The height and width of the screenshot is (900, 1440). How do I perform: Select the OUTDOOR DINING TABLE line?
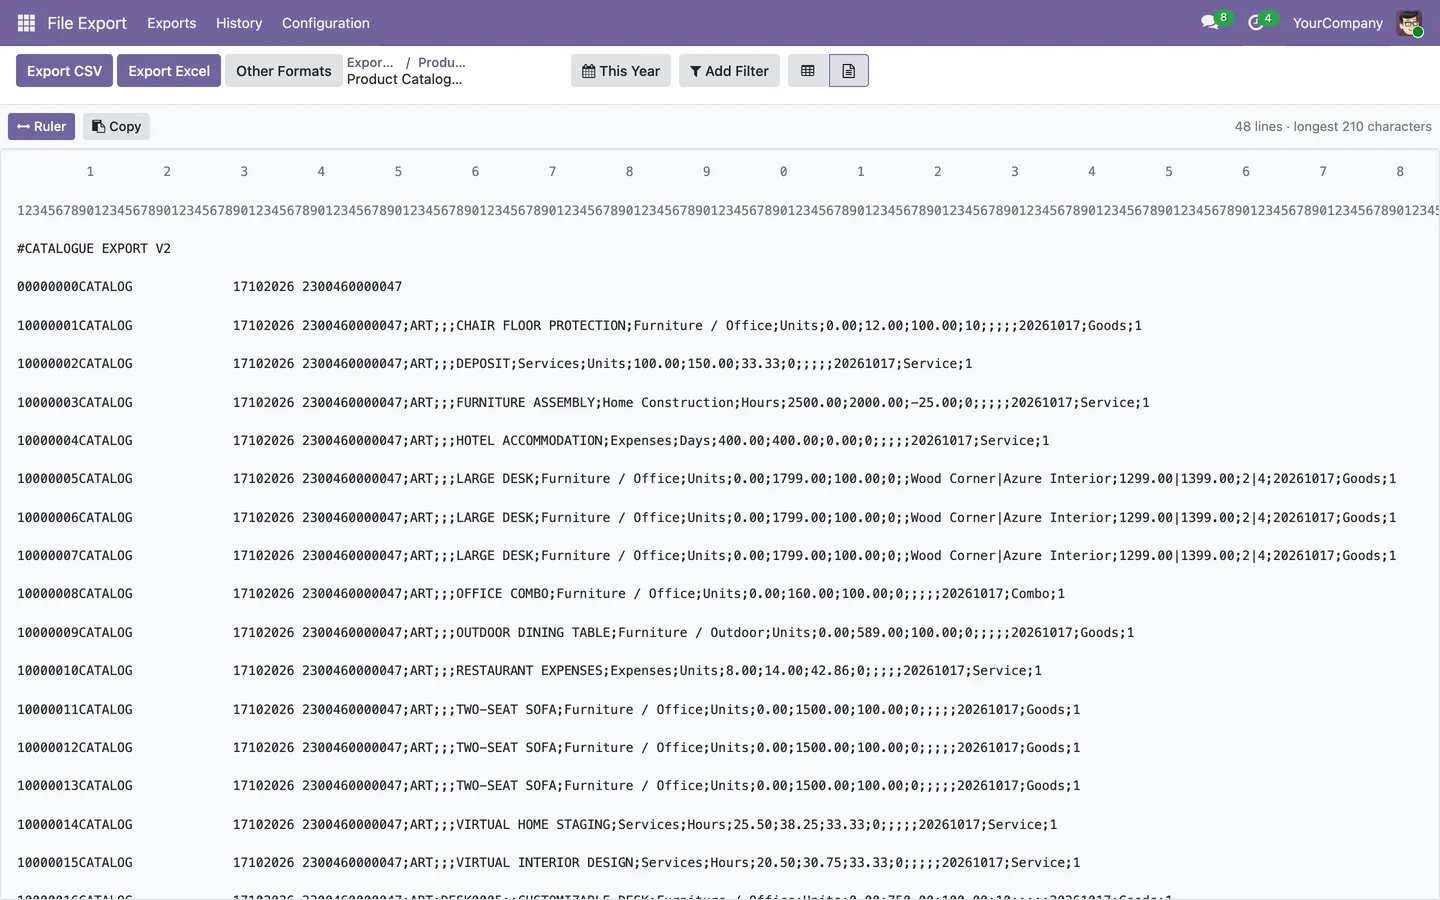point(576,632)
